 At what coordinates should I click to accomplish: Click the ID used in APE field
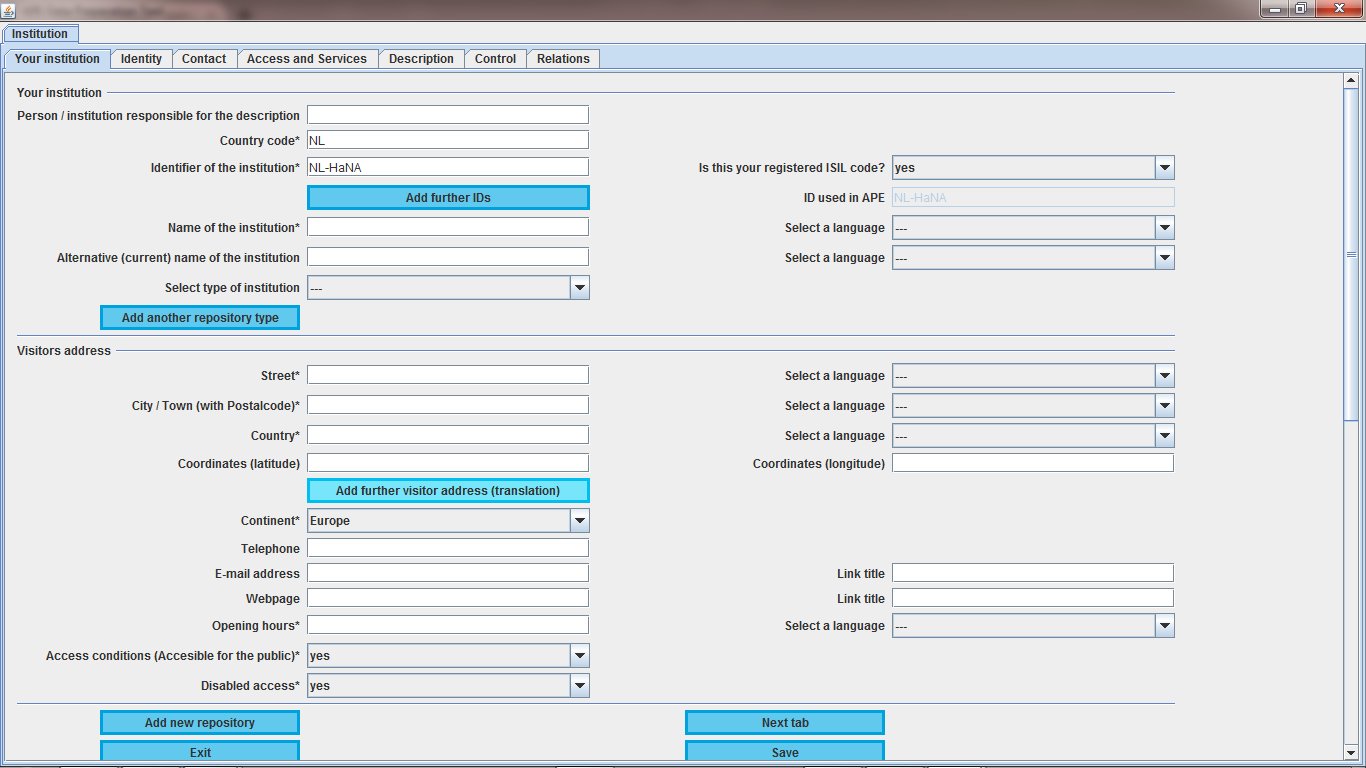1033,198
